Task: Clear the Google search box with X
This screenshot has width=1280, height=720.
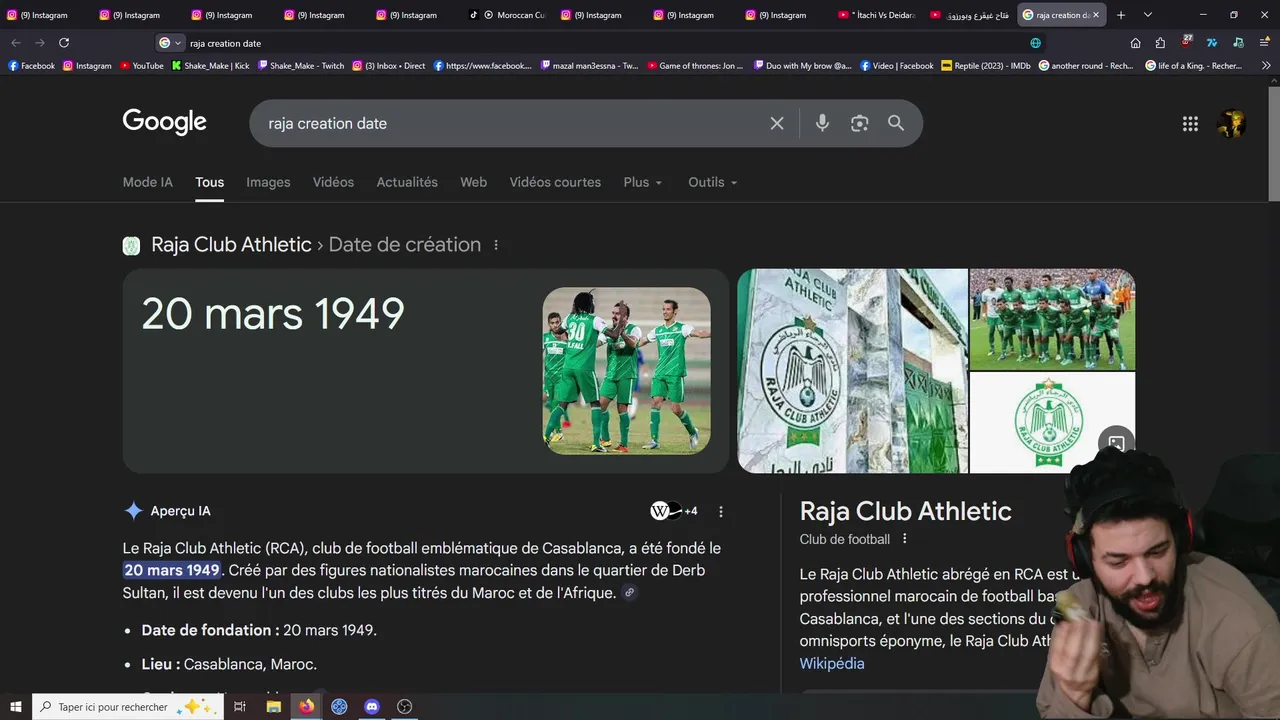Action: pyautogui.click(x=777, y=123)
